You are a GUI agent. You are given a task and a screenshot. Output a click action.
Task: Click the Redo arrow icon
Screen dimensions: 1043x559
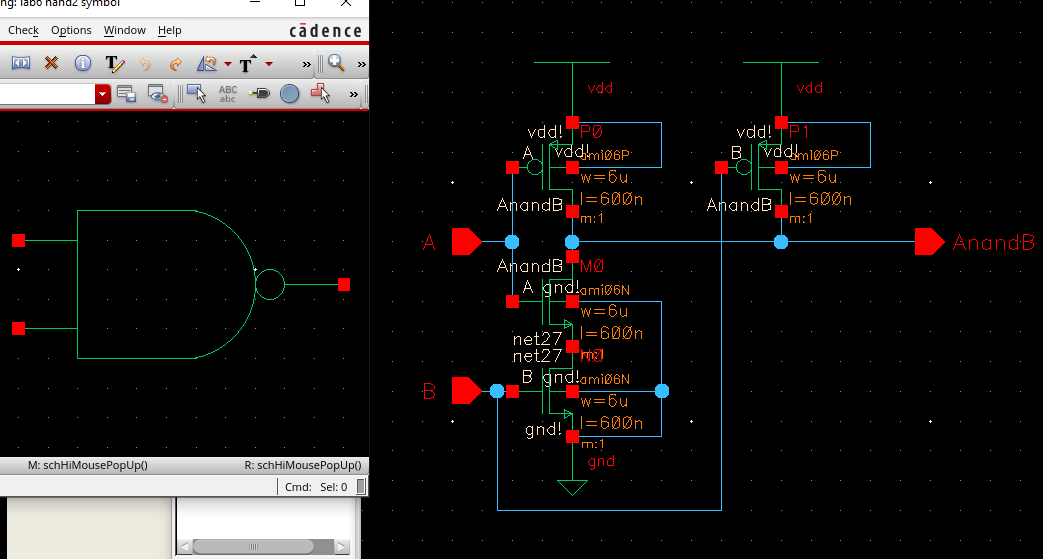click(175, 63)
